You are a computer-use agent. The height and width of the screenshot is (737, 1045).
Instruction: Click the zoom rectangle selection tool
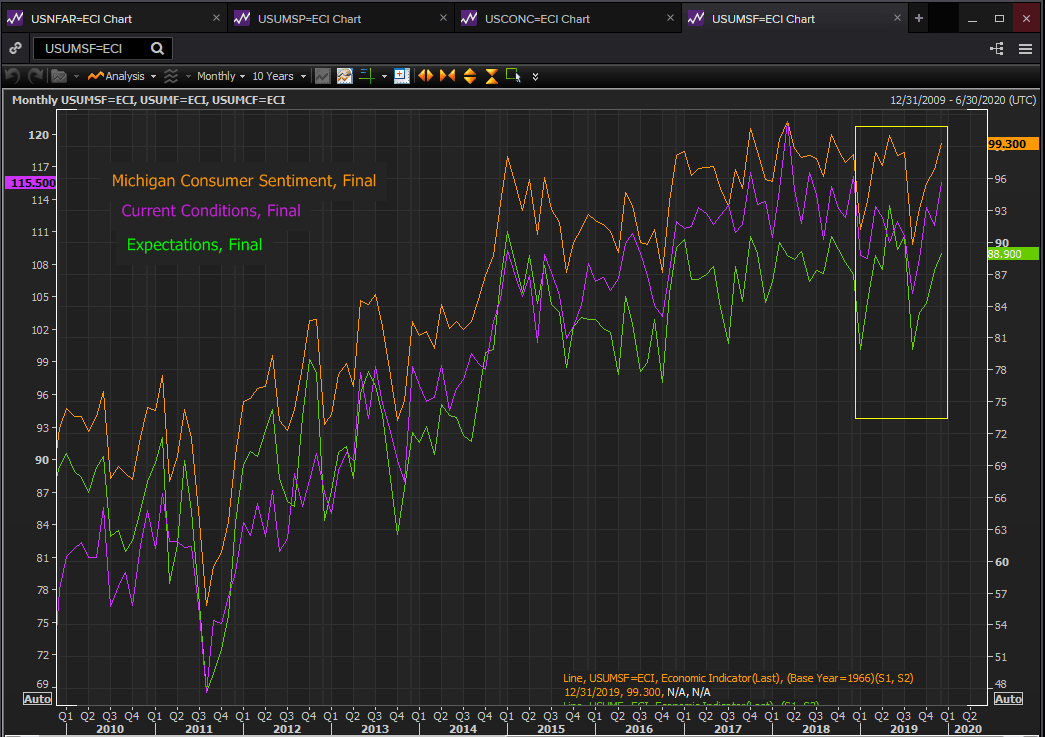[x=513, y=75]
